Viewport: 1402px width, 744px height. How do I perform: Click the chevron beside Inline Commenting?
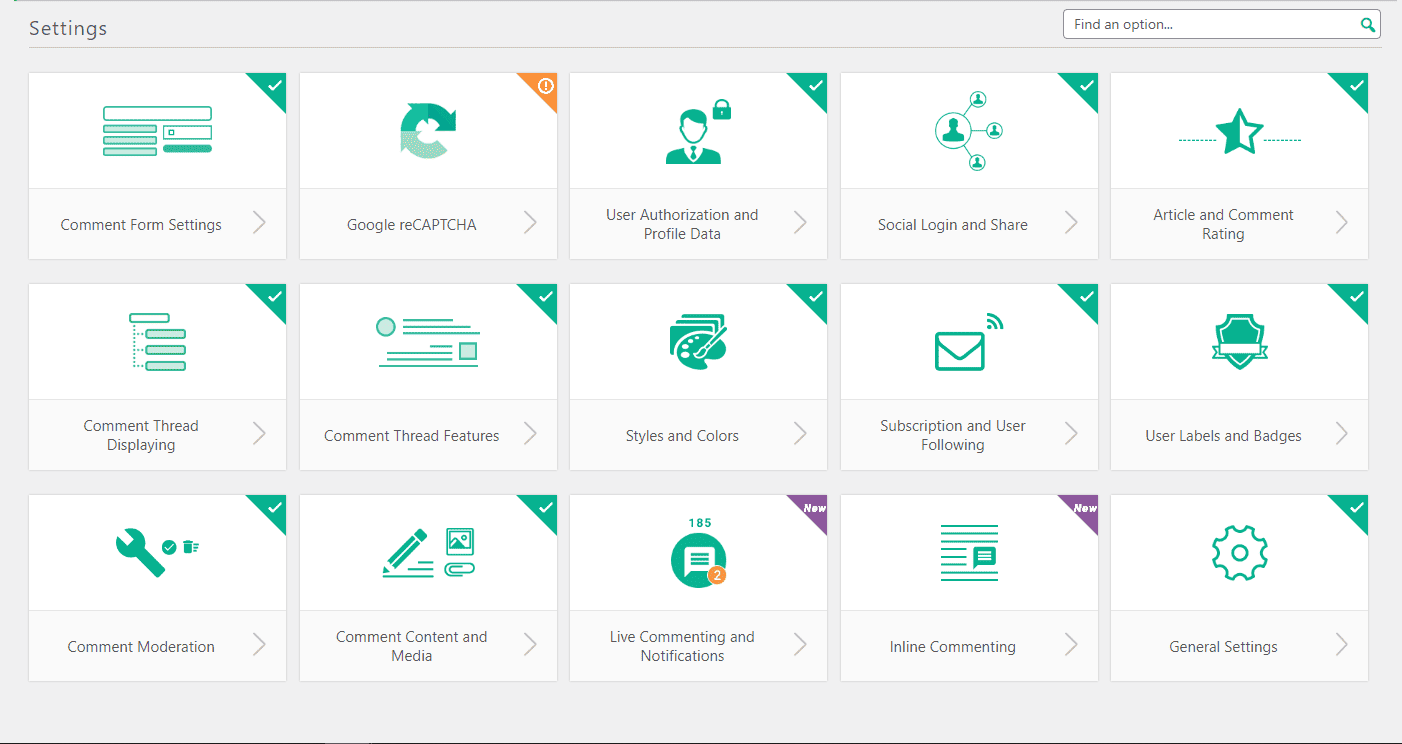1071,644
